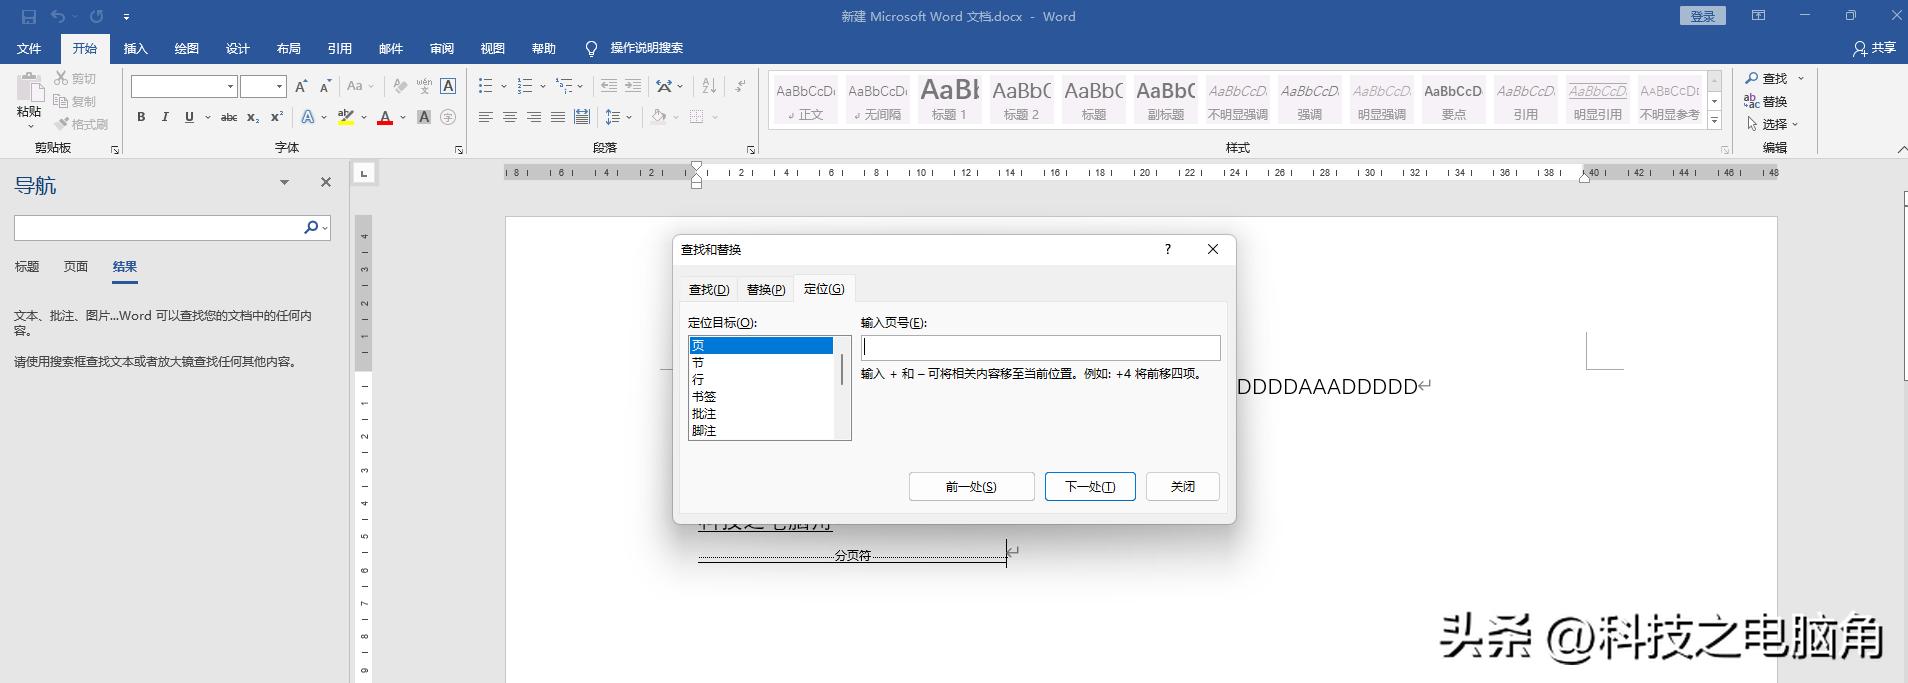Decrease the paragraph indent
1908x683 pixels.
(x=609, y=87)
